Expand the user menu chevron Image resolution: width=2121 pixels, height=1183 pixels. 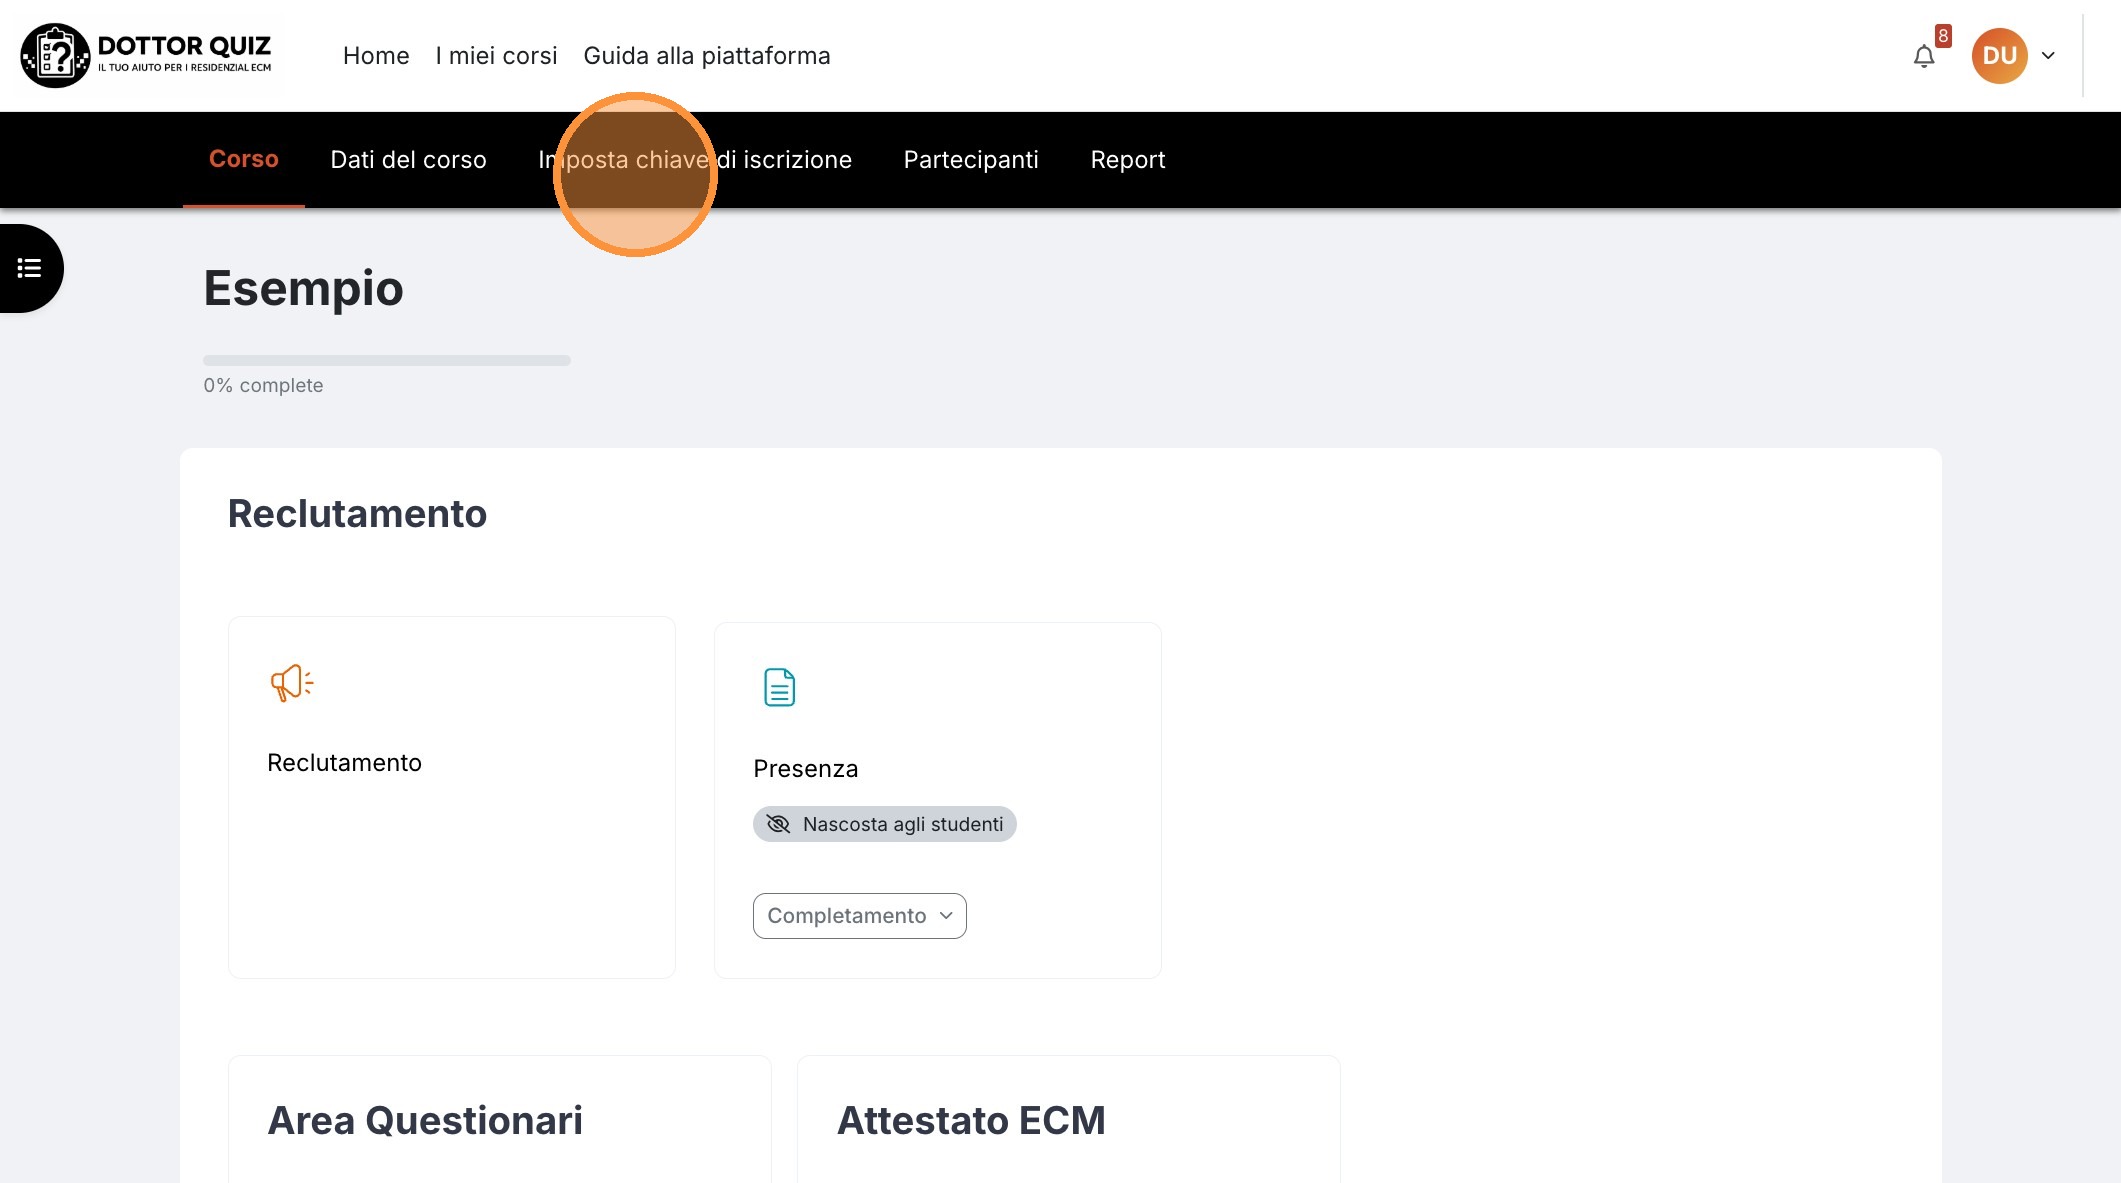pyautogui.click(x=2048, y=56)
